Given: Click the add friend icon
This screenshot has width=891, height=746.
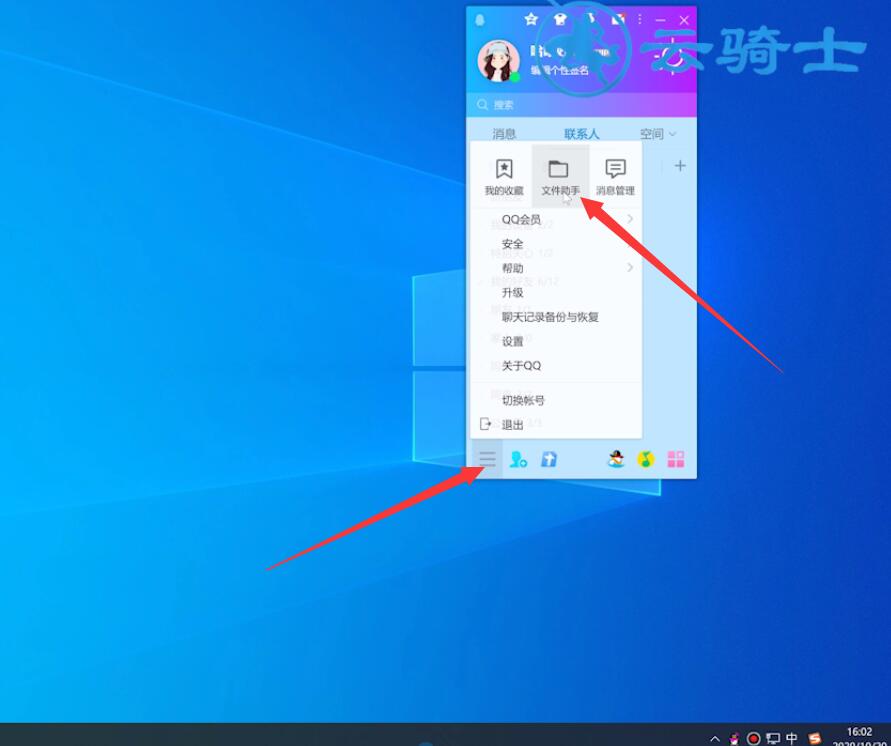Looking at the screenshot, I should click(x=518, y=459).
